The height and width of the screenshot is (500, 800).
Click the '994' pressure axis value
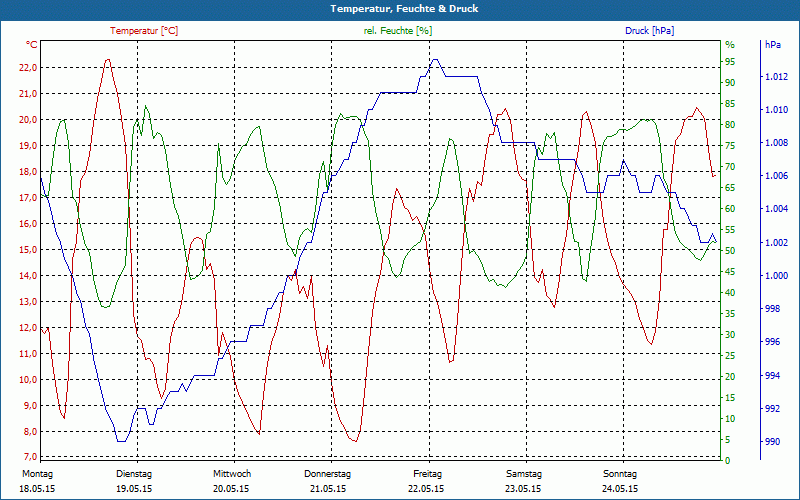click(x=772, y=376)
